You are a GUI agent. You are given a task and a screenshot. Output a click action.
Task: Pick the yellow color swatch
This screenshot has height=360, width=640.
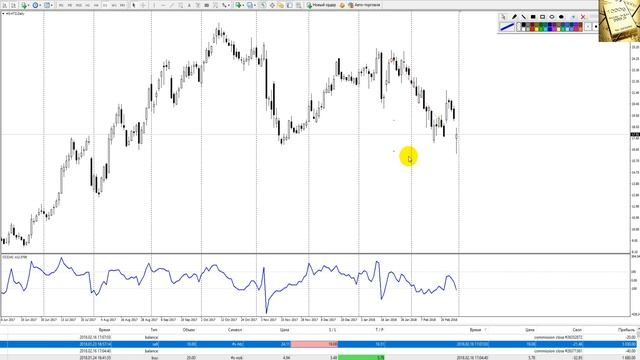[x=536, y=29]
